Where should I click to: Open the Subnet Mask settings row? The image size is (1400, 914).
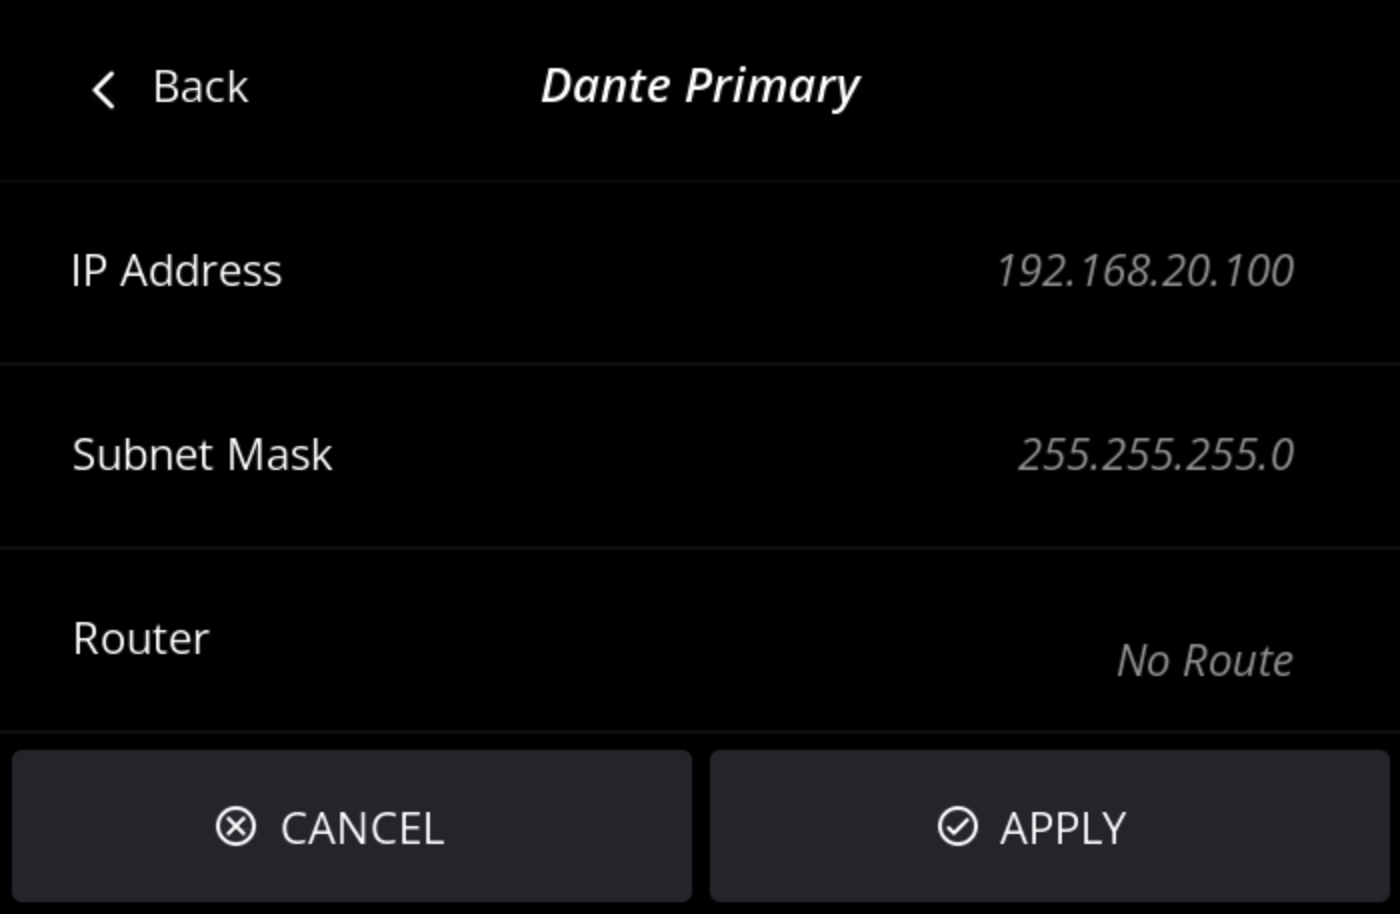click(x=700, y=456)
